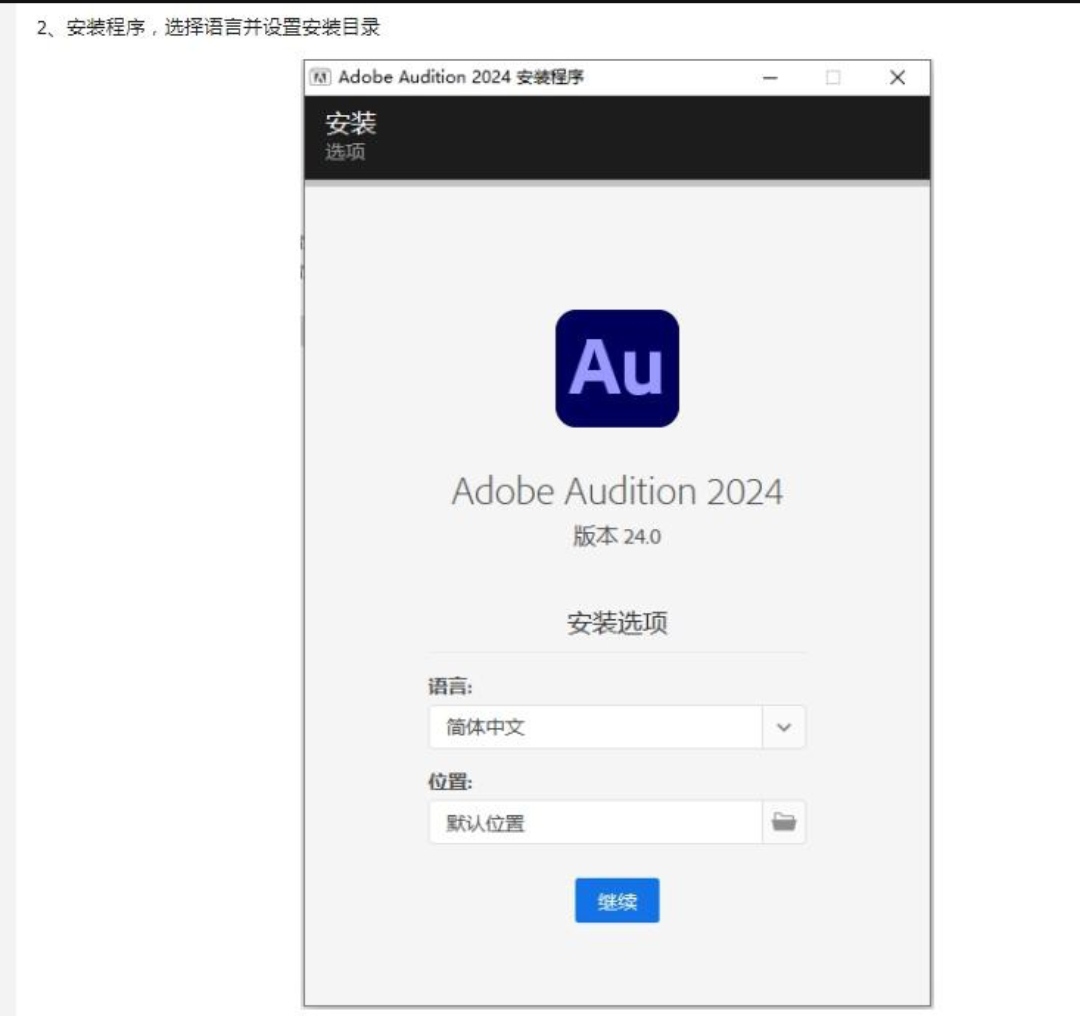
Task: Select the 选项 subtitle in the header
Action: click(x=345, y=152)
